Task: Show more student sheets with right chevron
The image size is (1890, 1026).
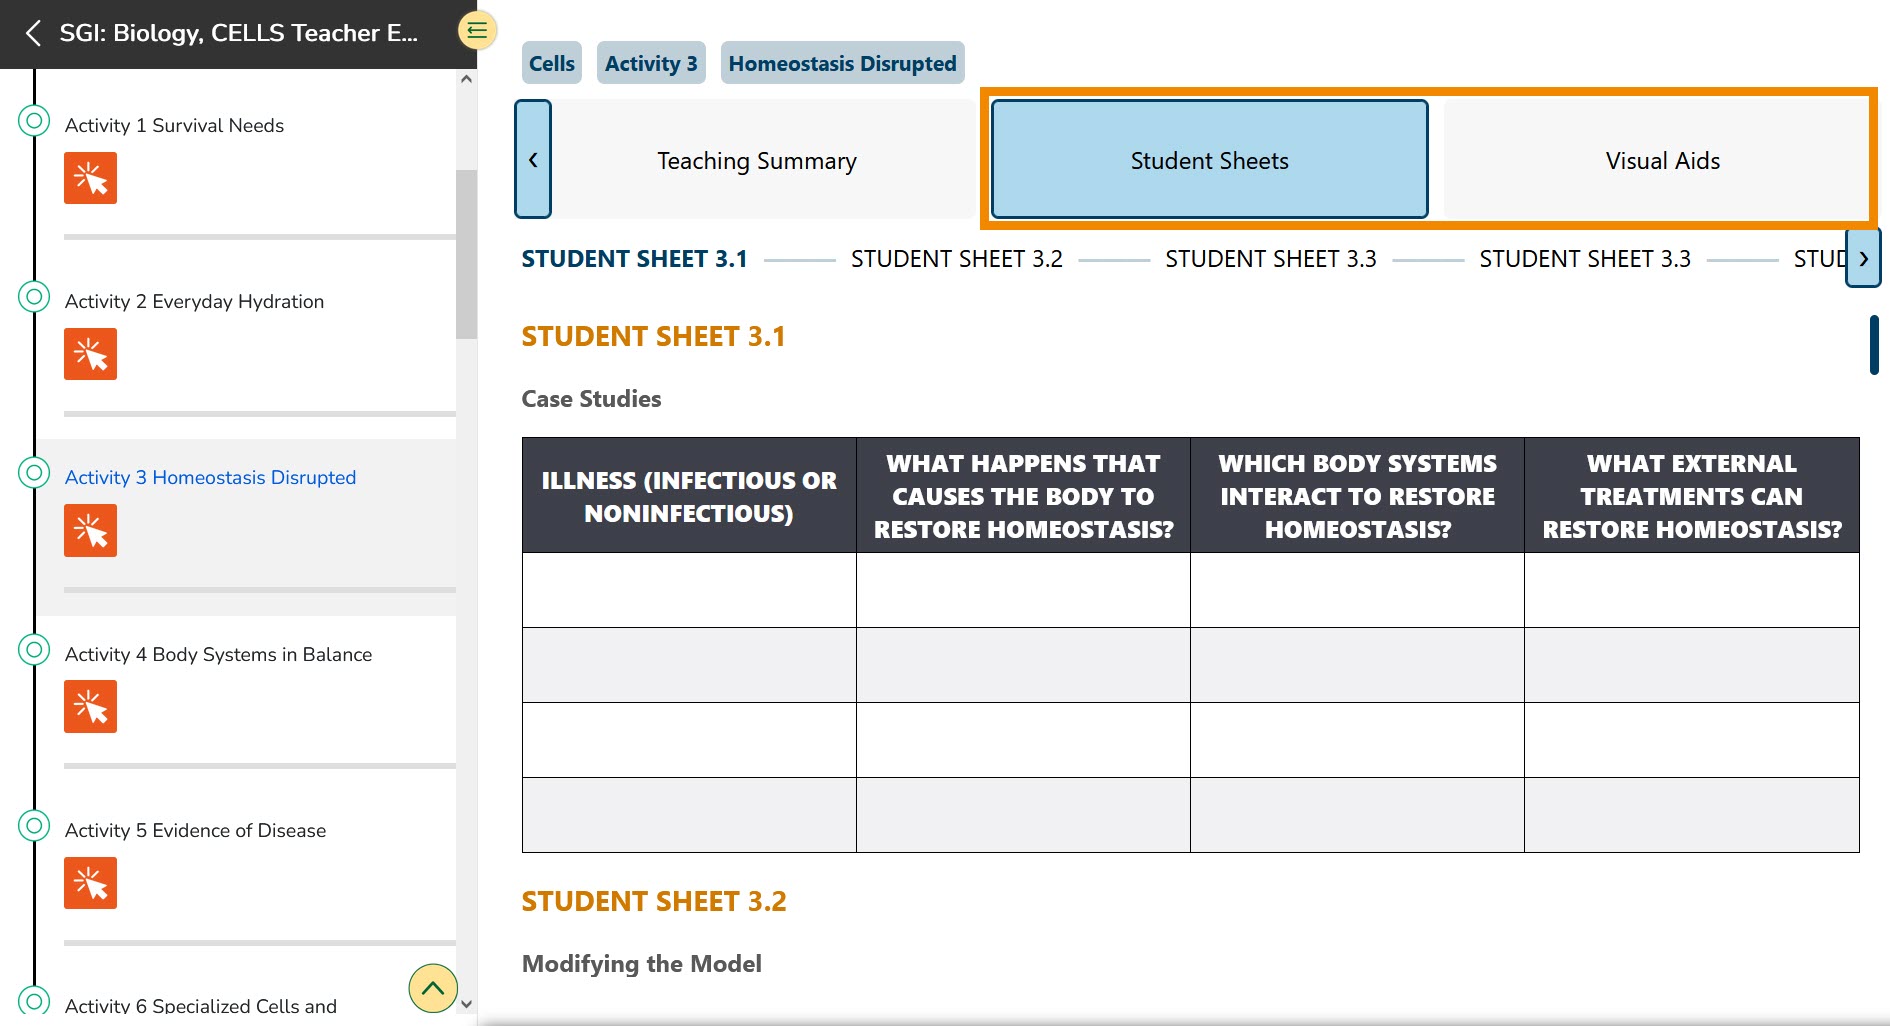Action: pyautogui.click(x=1862, y=259)
